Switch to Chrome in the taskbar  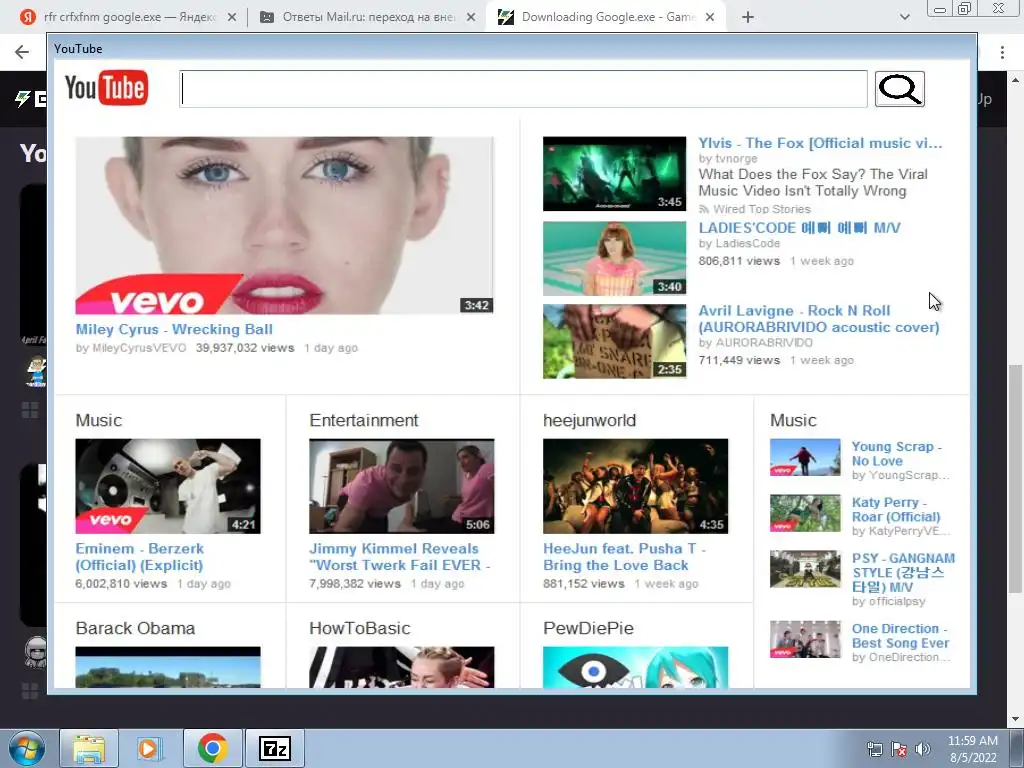point(212,748)
